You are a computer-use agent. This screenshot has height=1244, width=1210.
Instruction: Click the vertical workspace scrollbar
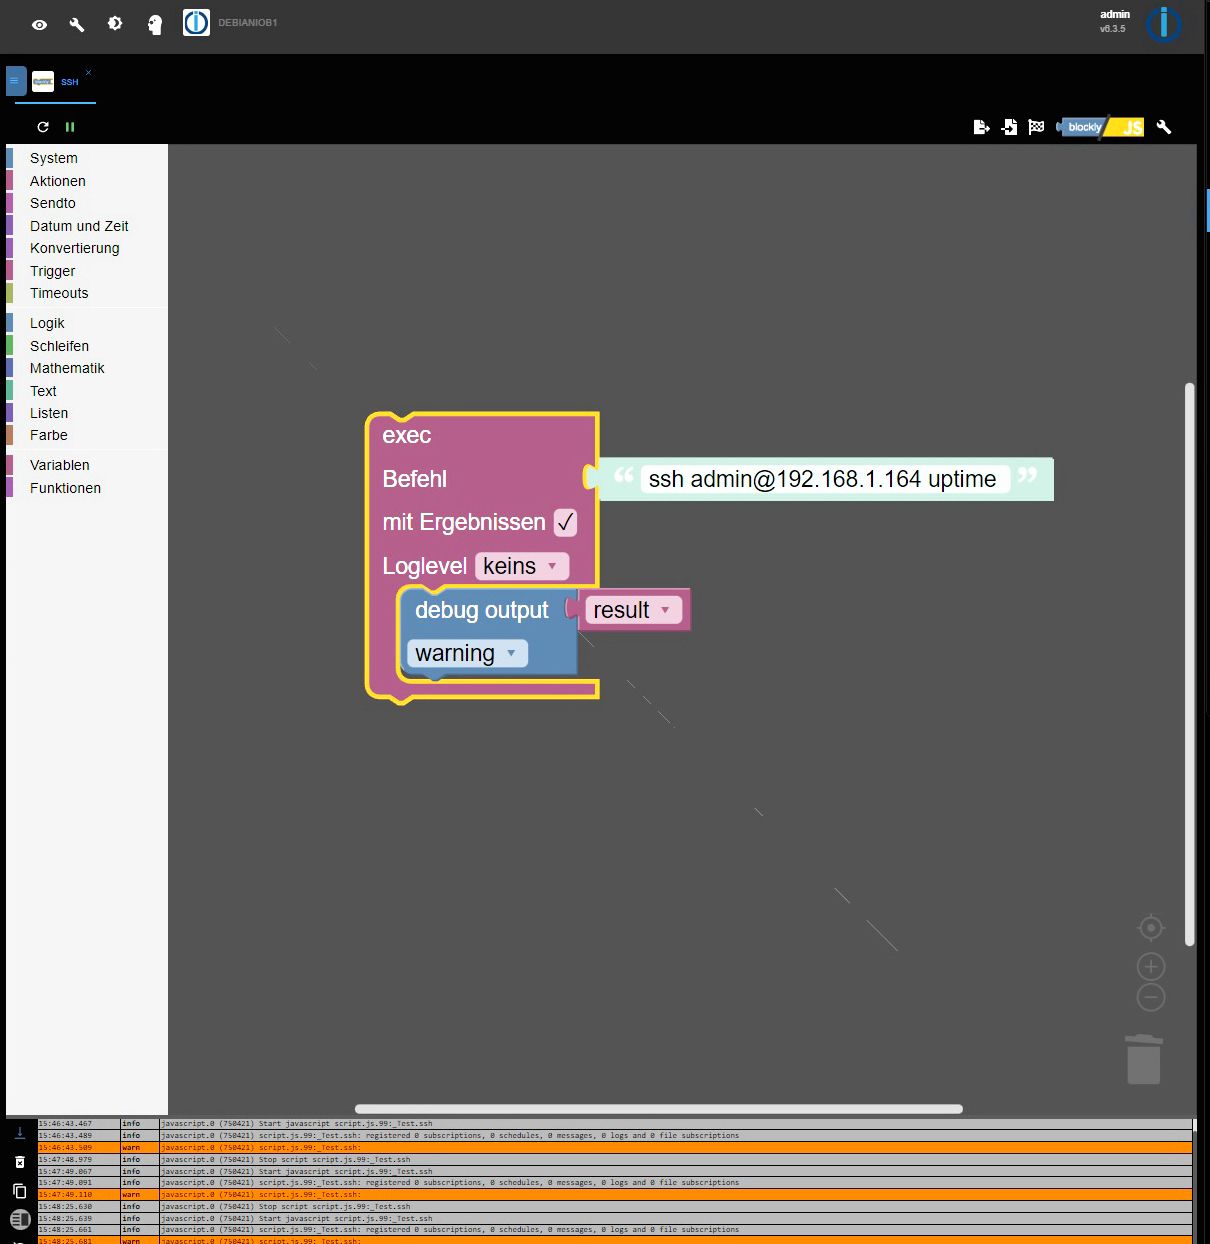pyautogui.click(x=1189, y=663)
